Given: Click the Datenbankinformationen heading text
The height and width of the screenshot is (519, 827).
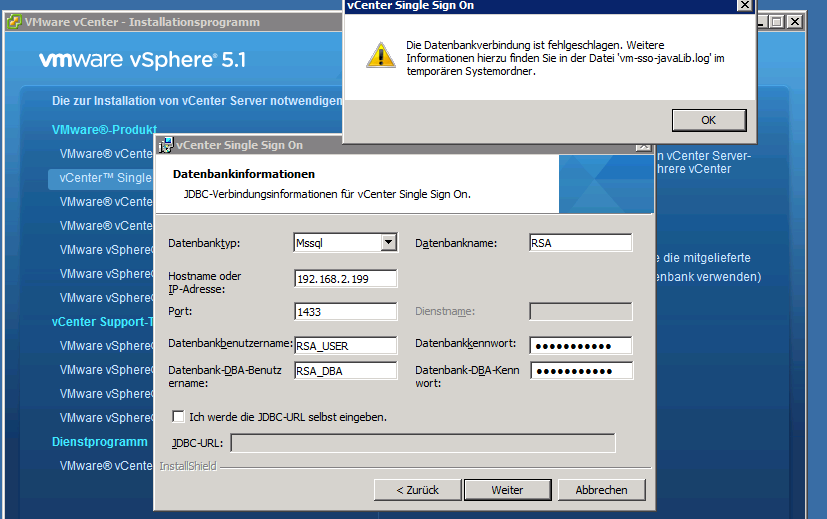Looking at the screenshot, I should click(x=244, y=174).
